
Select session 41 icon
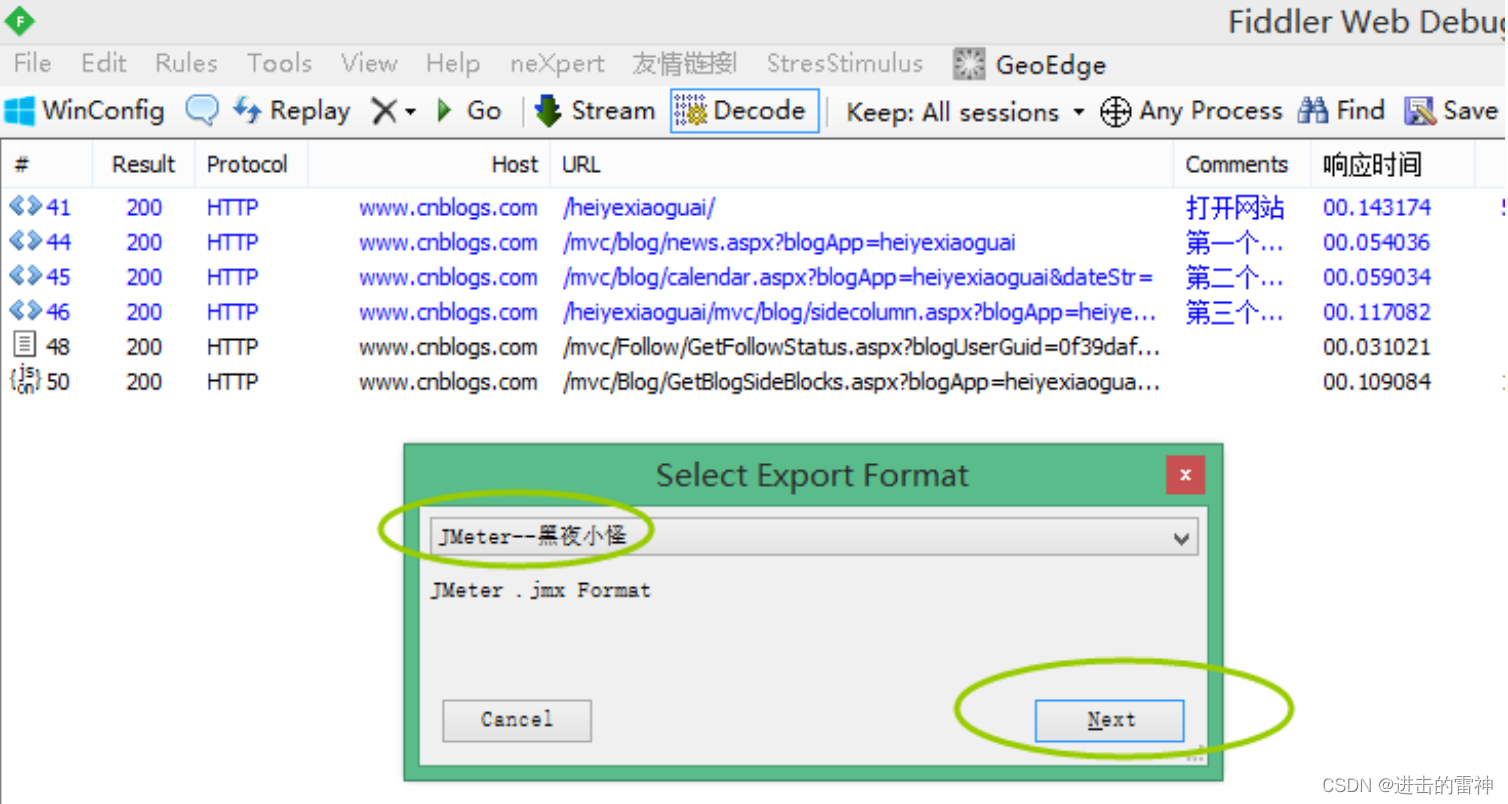pos(25,206)
